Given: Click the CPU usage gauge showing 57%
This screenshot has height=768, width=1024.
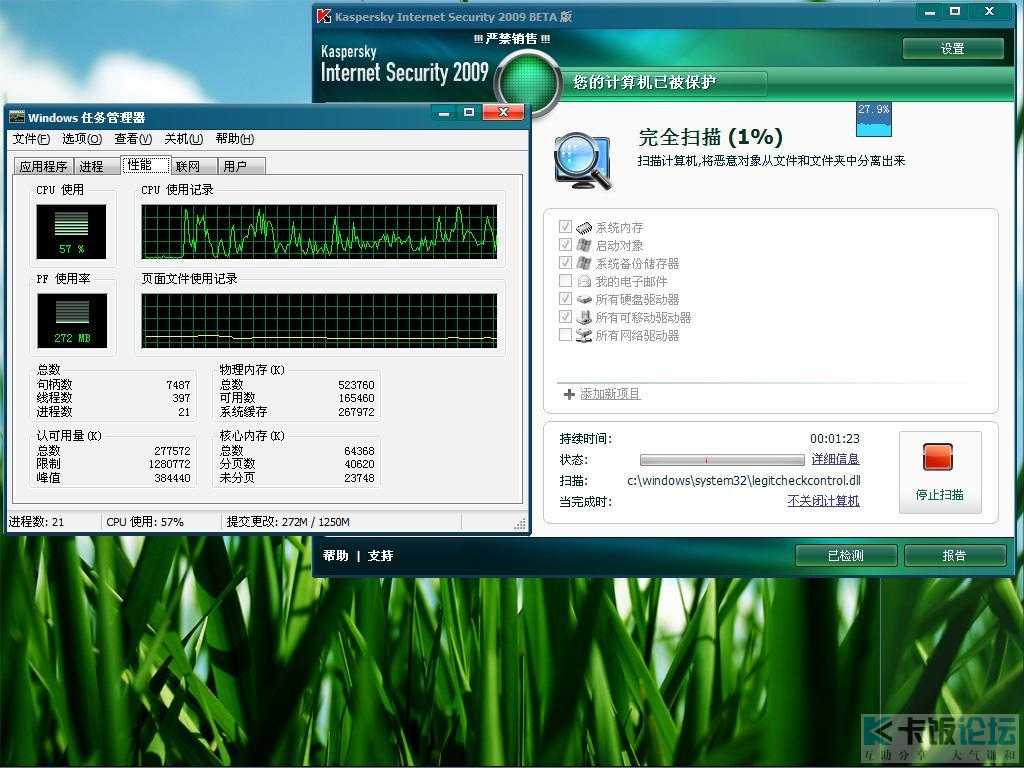Looking at the screenshot, I should 71,231.
